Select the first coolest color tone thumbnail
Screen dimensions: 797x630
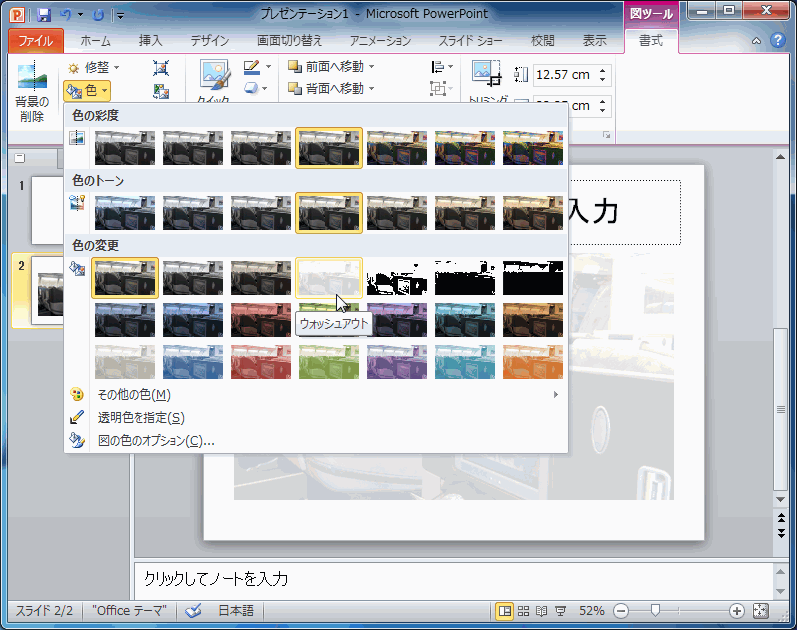(125, 213)
